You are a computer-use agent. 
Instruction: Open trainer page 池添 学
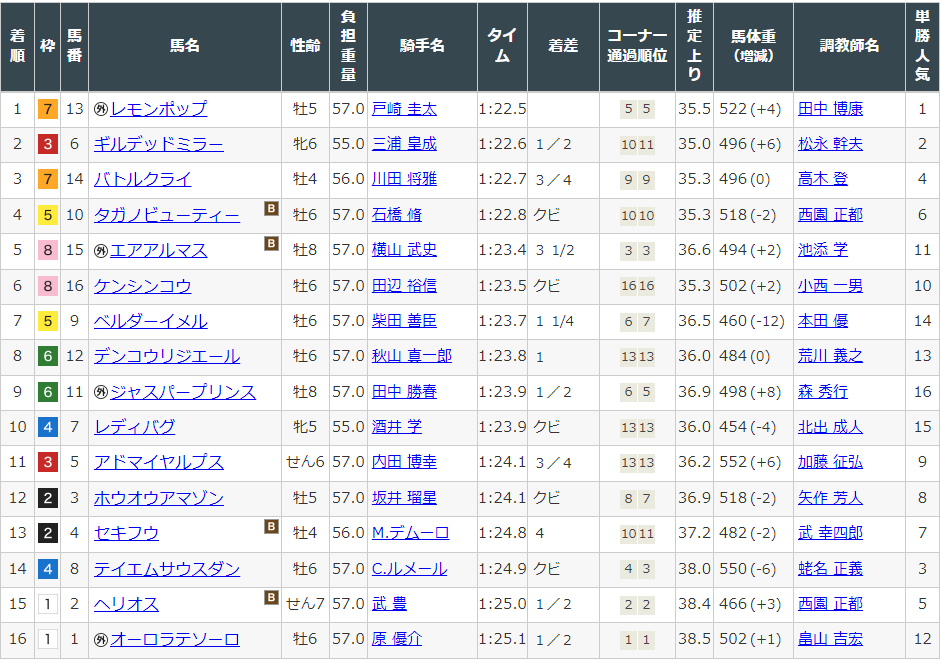point(823,250)
